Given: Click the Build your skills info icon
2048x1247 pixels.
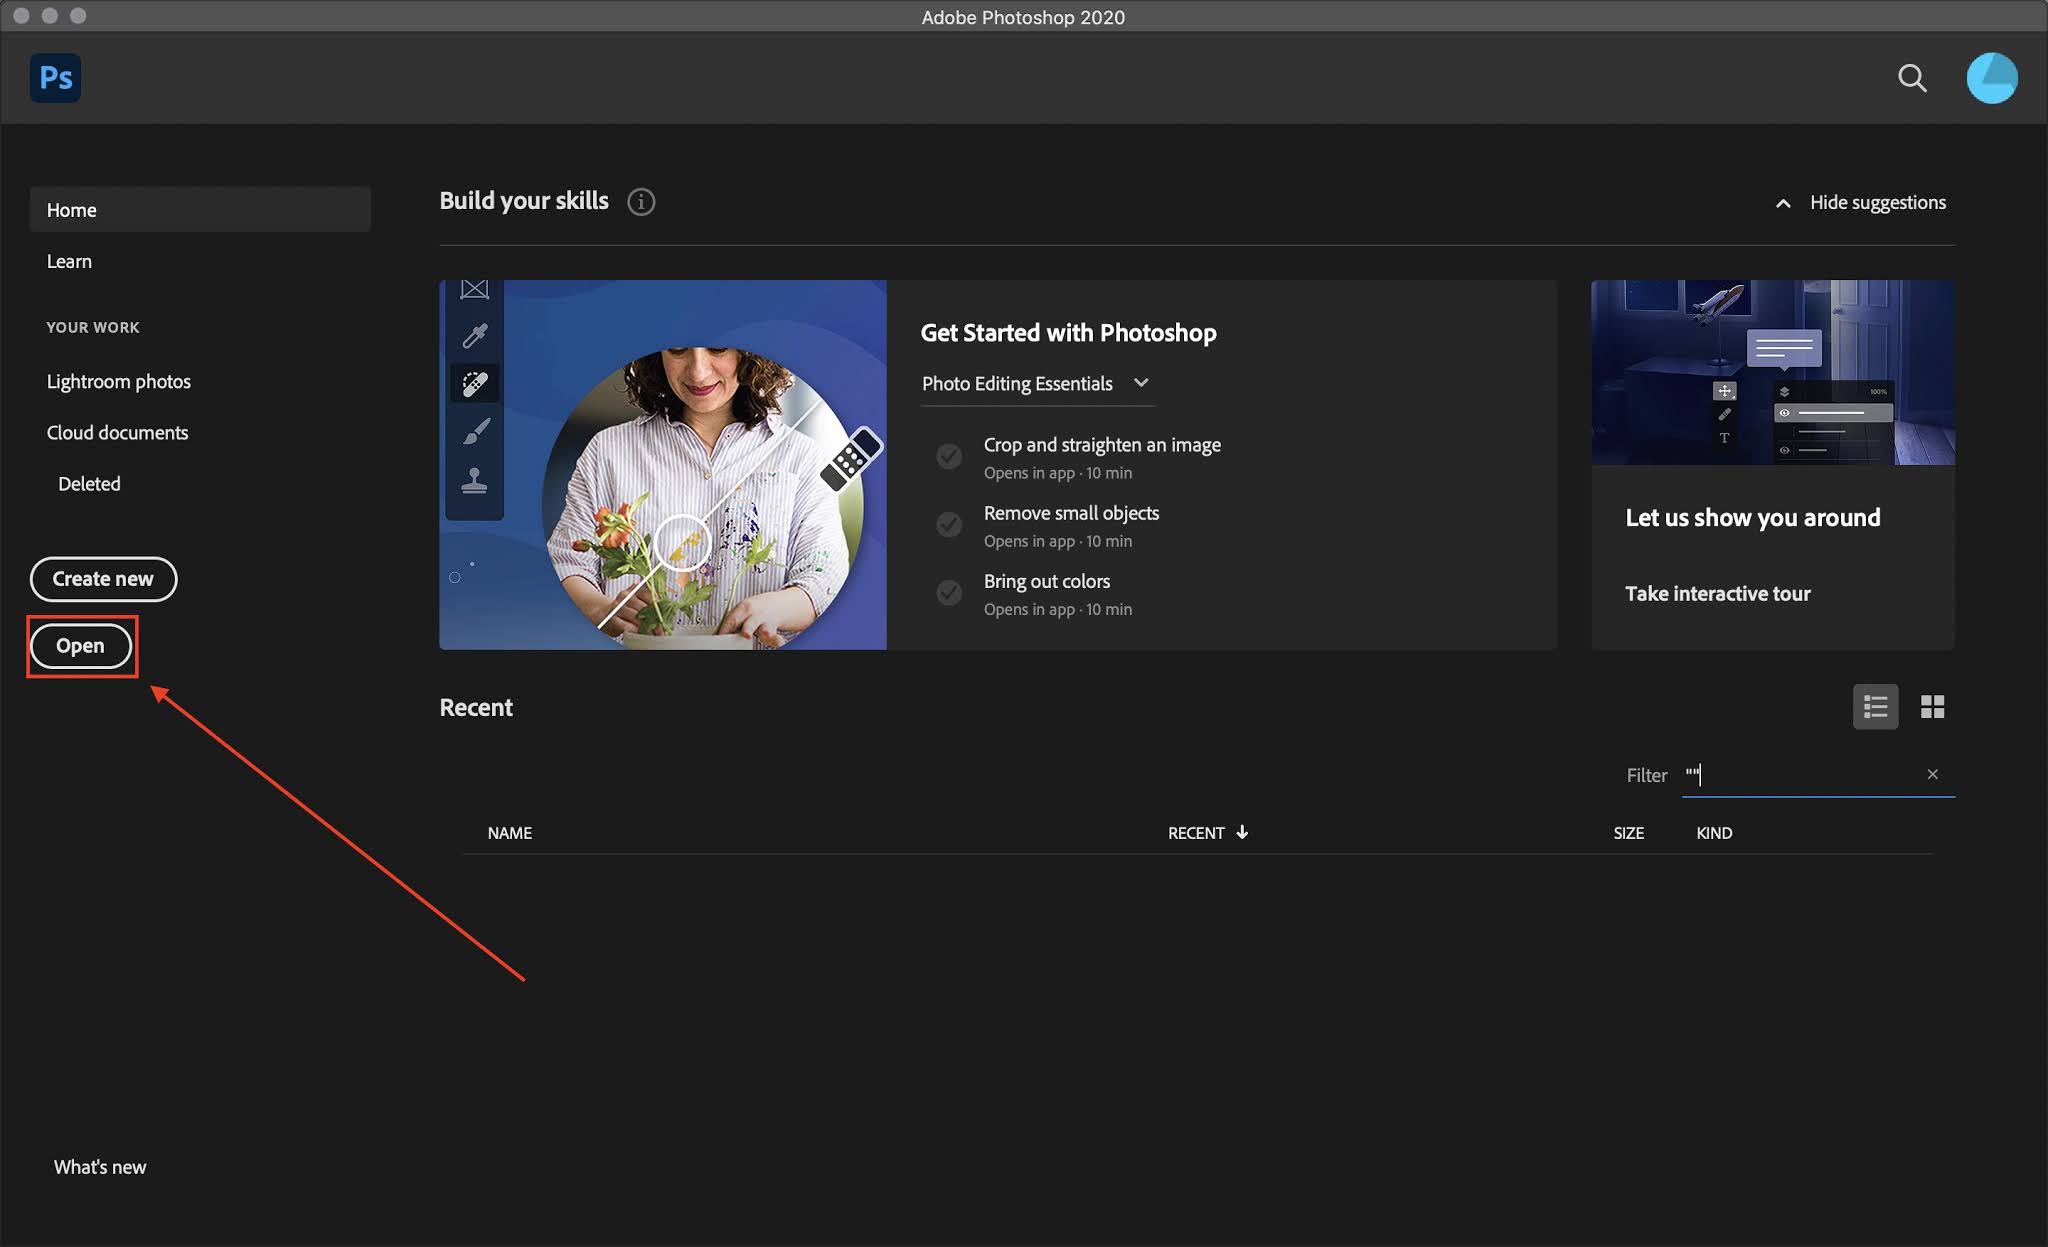Looking at the screenshot, I should tap(641, 202).
